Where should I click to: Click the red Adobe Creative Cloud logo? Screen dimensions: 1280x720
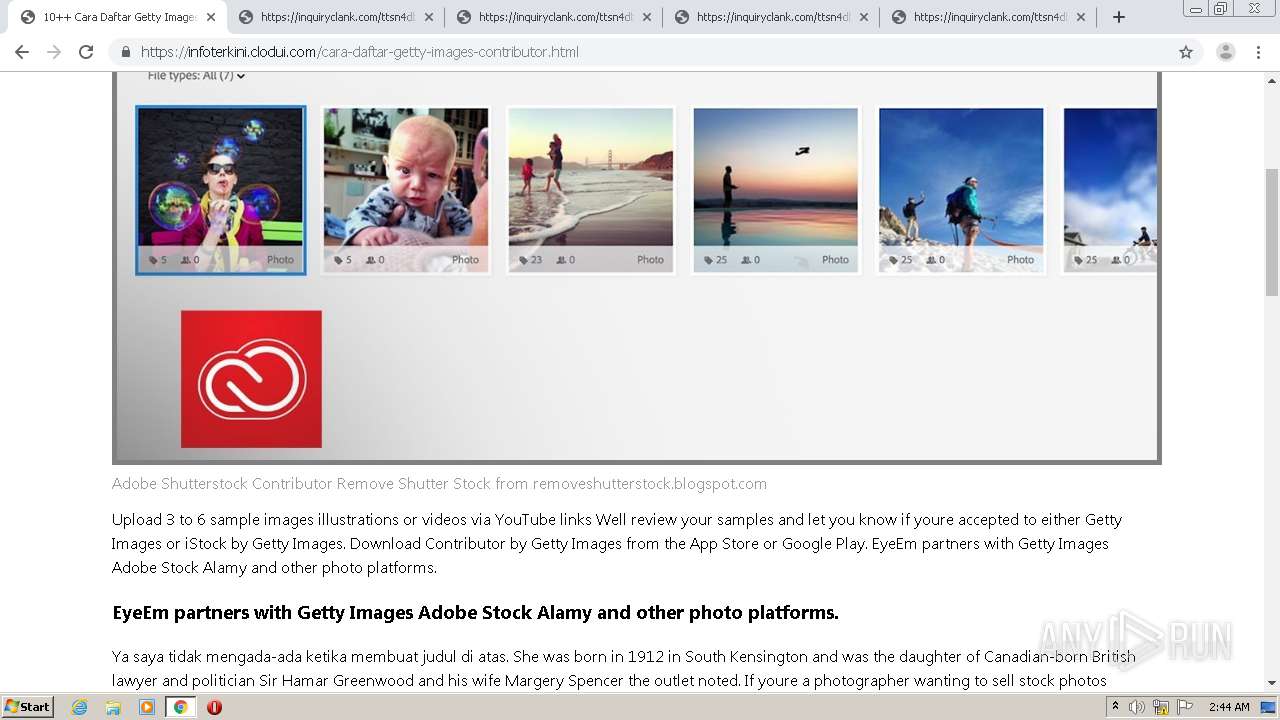tap(251, 379)
